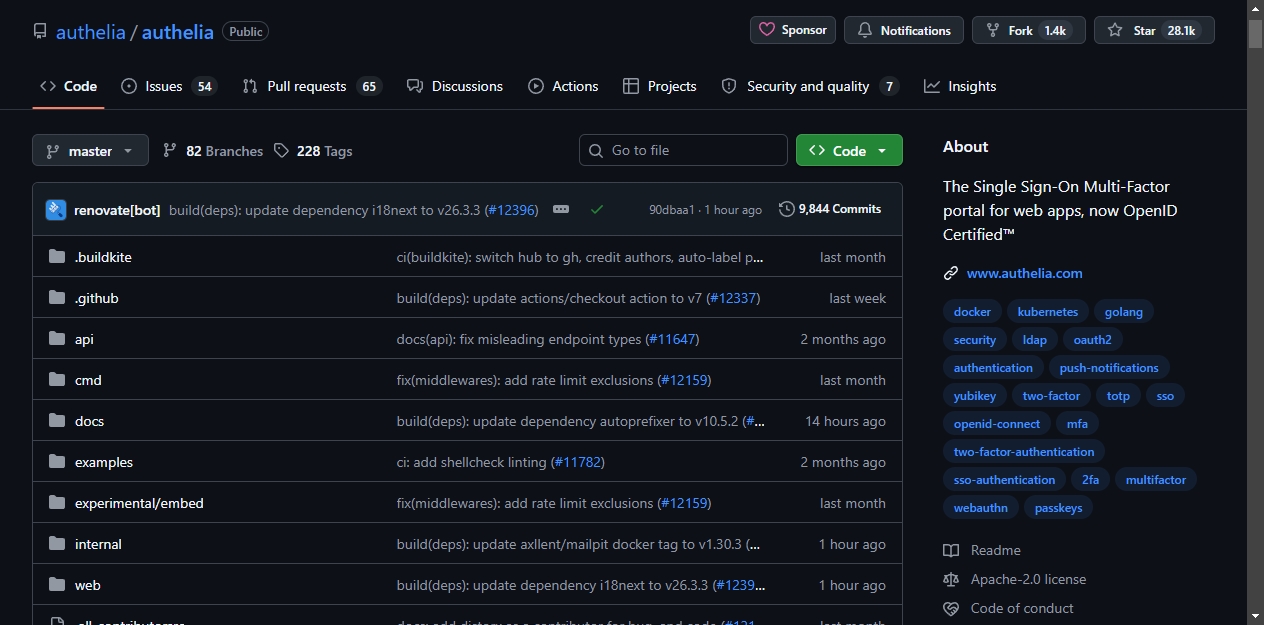This screenshot has height=625, width=1264.
Task: Open the authelia owner link
Action: pyautogui.click(x=91, y=31)
